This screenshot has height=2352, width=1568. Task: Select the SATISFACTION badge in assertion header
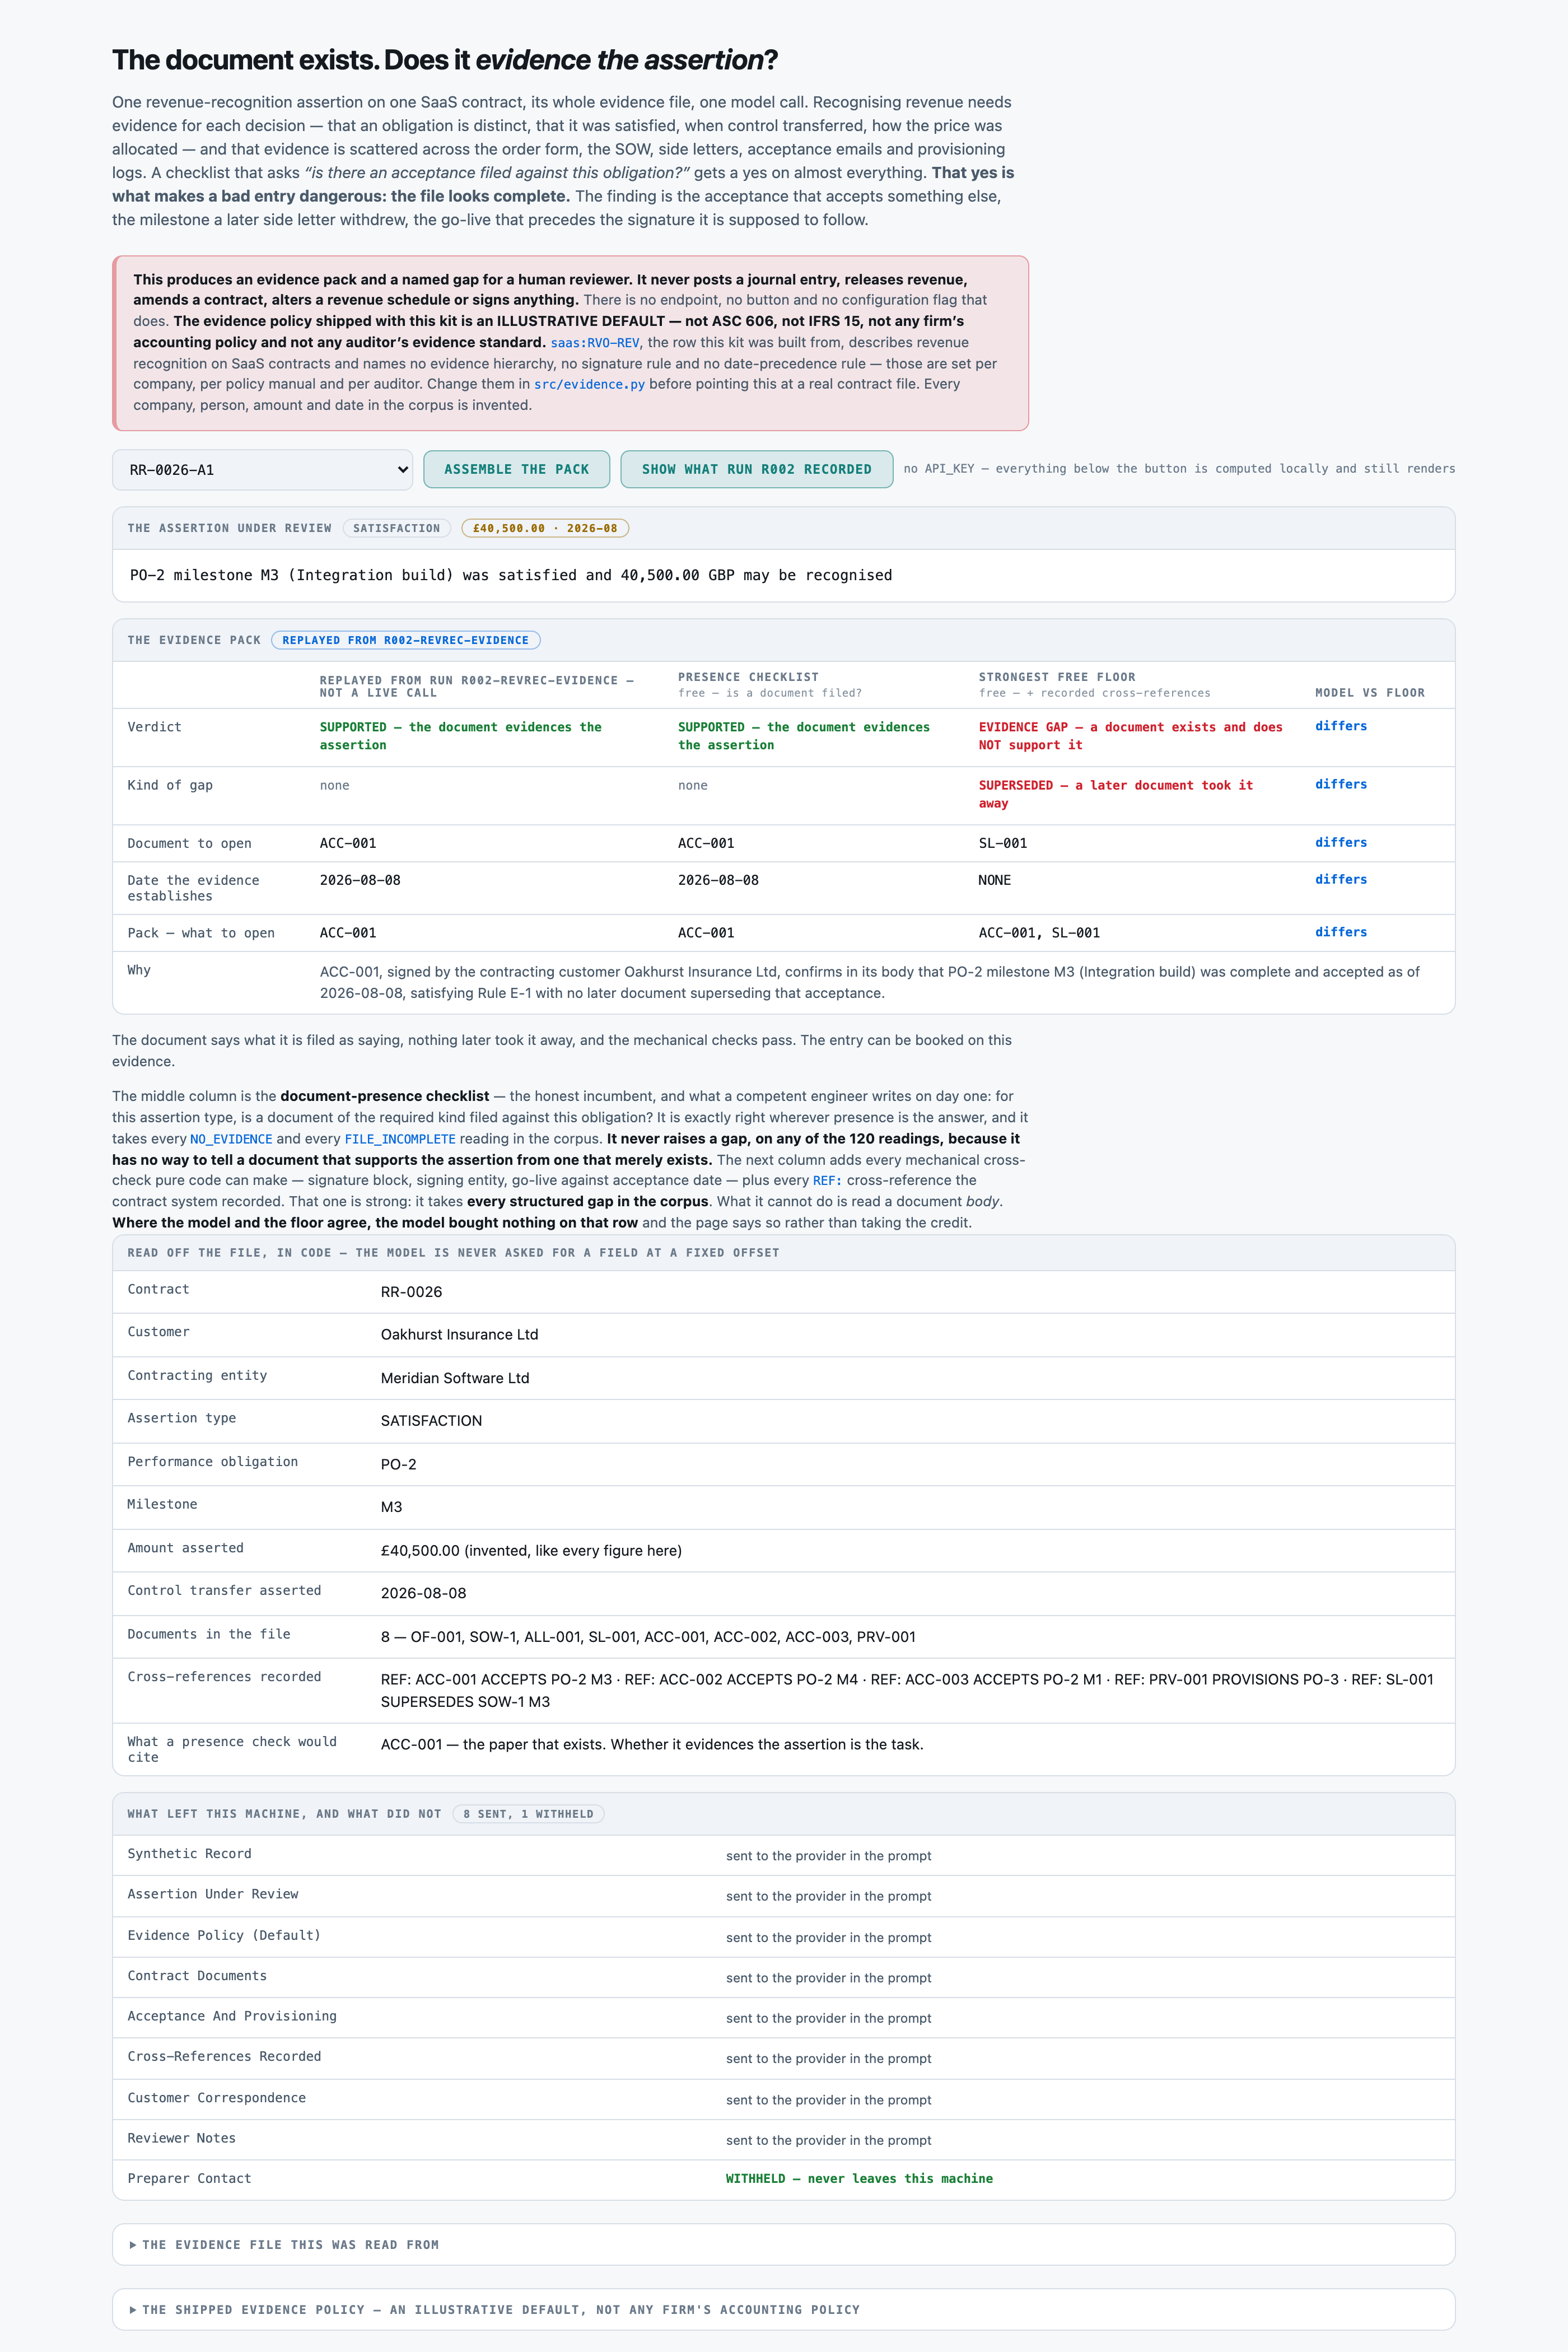point(396,528)
